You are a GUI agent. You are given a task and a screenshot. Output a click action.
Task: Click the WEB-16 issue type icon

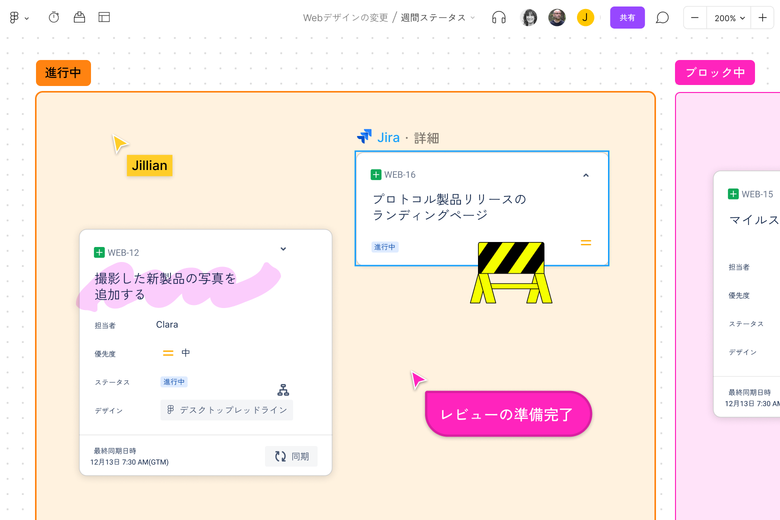[376, 175]
